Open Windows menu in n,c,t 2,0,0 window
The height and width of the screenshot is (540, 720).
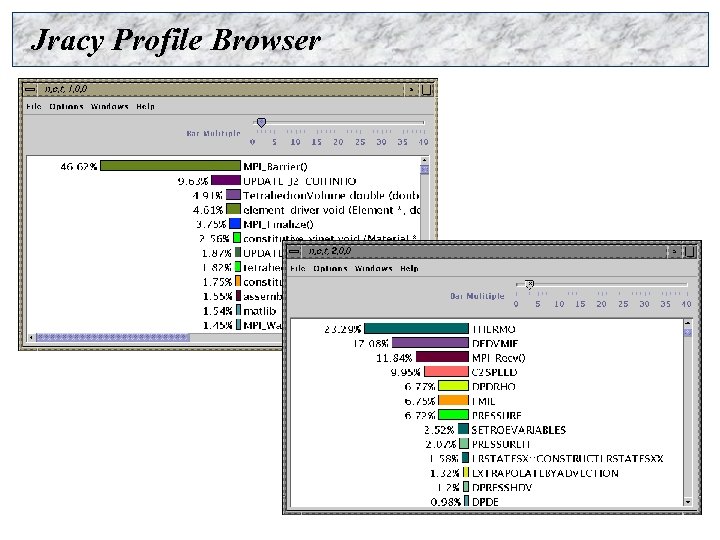tap(373, 269)
